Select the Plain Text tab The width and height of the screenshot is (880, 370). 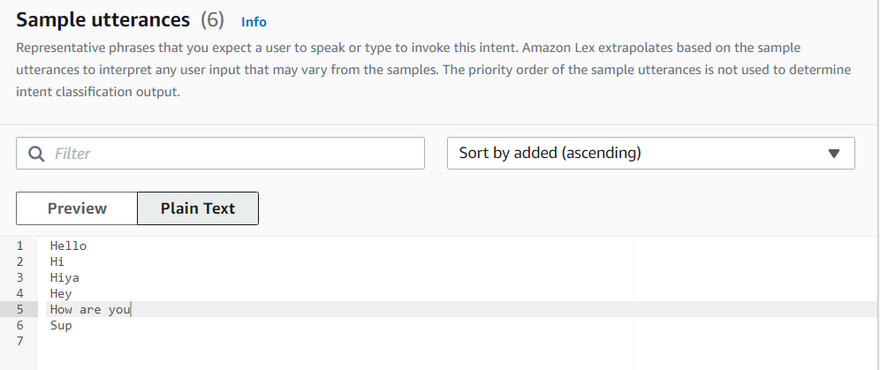pyautogui.click(x=198, y=208)
